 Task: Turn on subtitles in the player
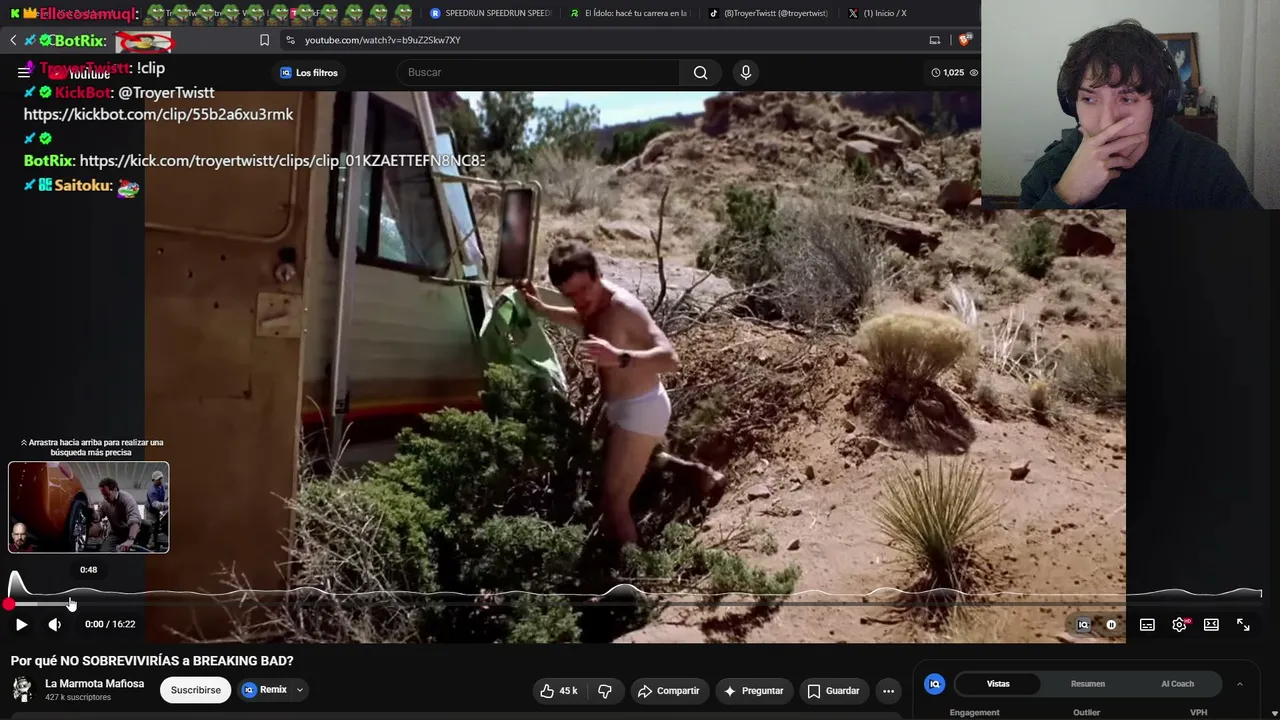point(1147,625)
